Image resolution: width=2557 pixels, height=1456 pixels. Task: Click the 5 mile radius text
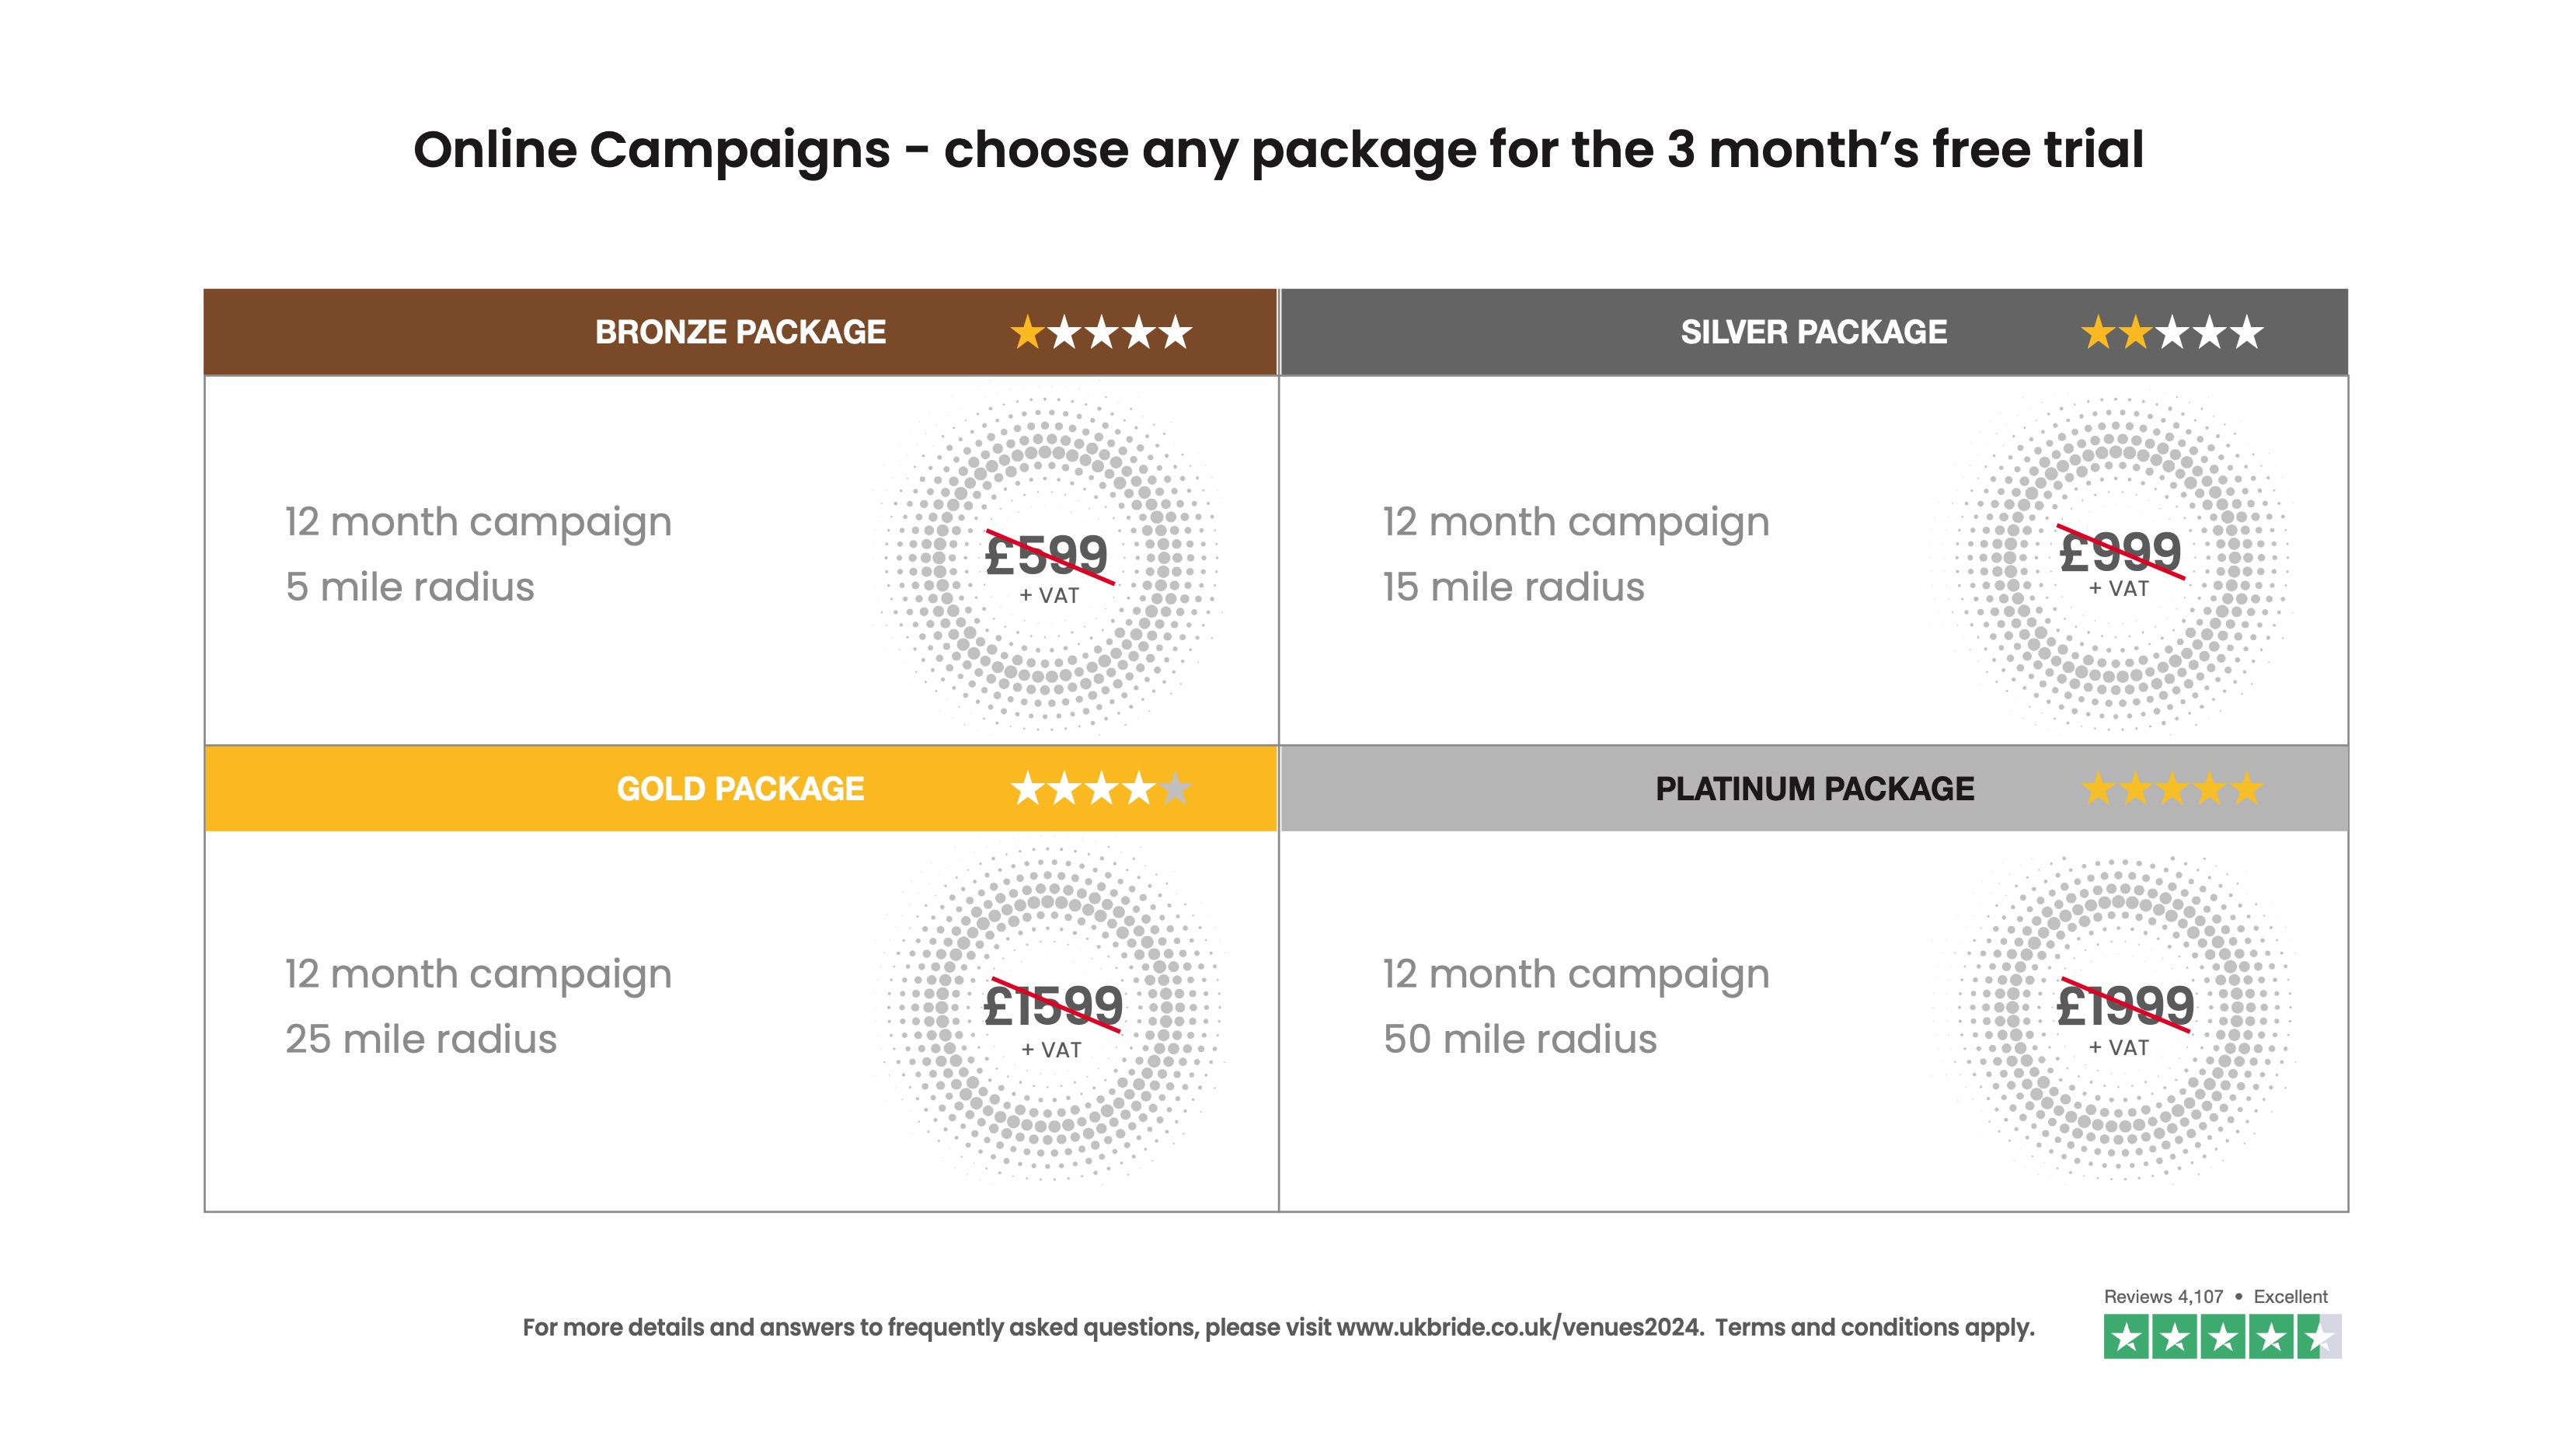410,587
